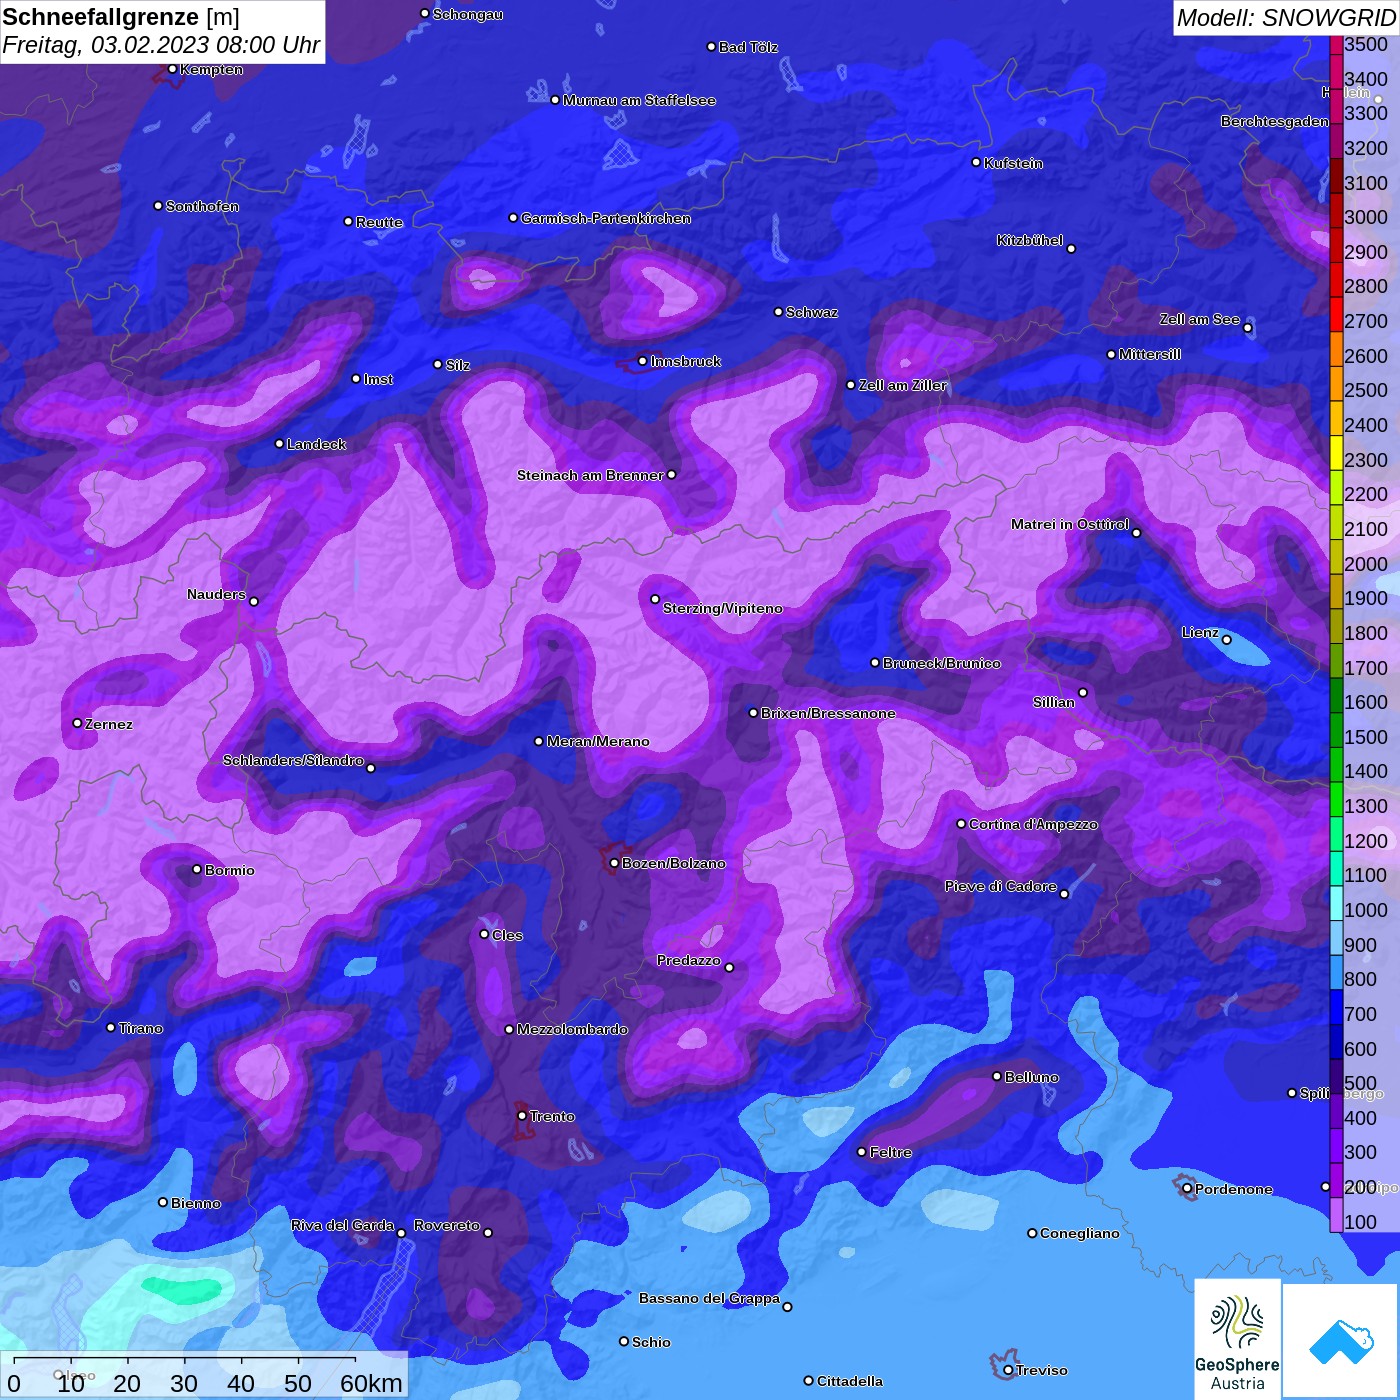Click the Feltre location dot
Image resolution: width=1400 pixels, height=1400 pixels.
click(x=862, y=1152)
